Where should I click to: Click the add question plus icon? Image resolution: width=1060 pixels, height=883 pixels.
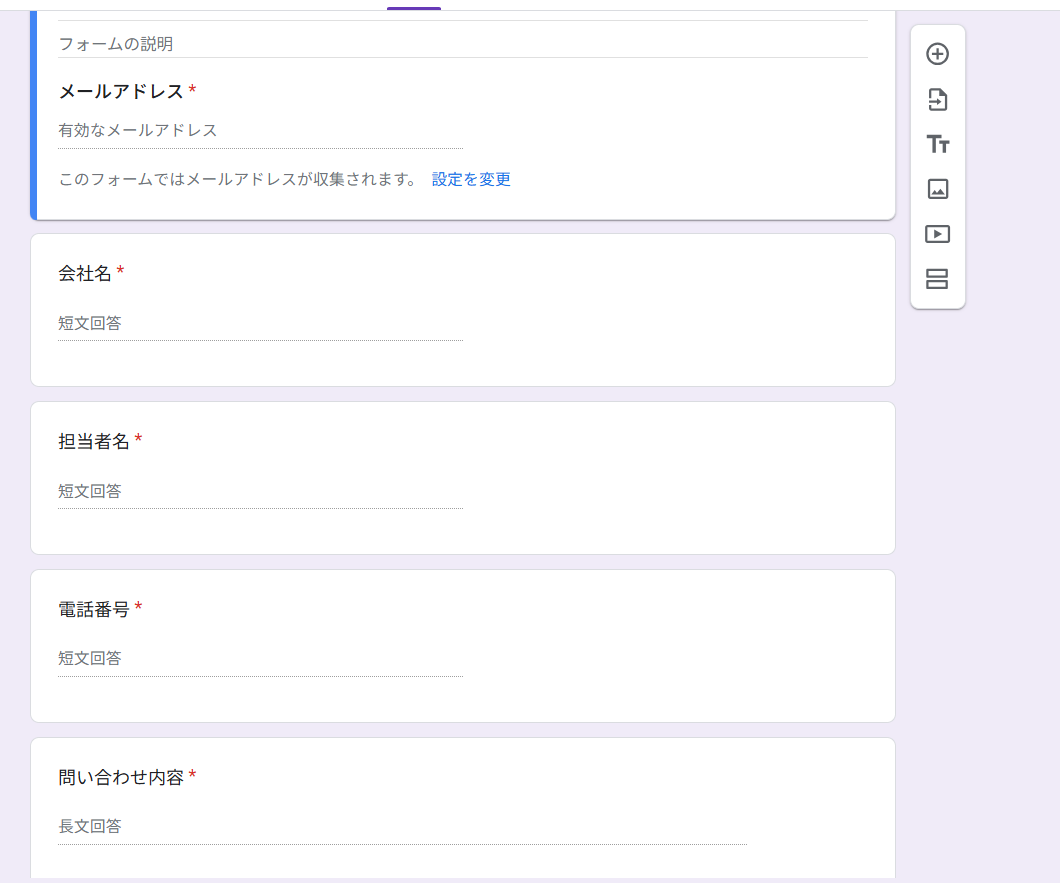[x=937, y=54]
